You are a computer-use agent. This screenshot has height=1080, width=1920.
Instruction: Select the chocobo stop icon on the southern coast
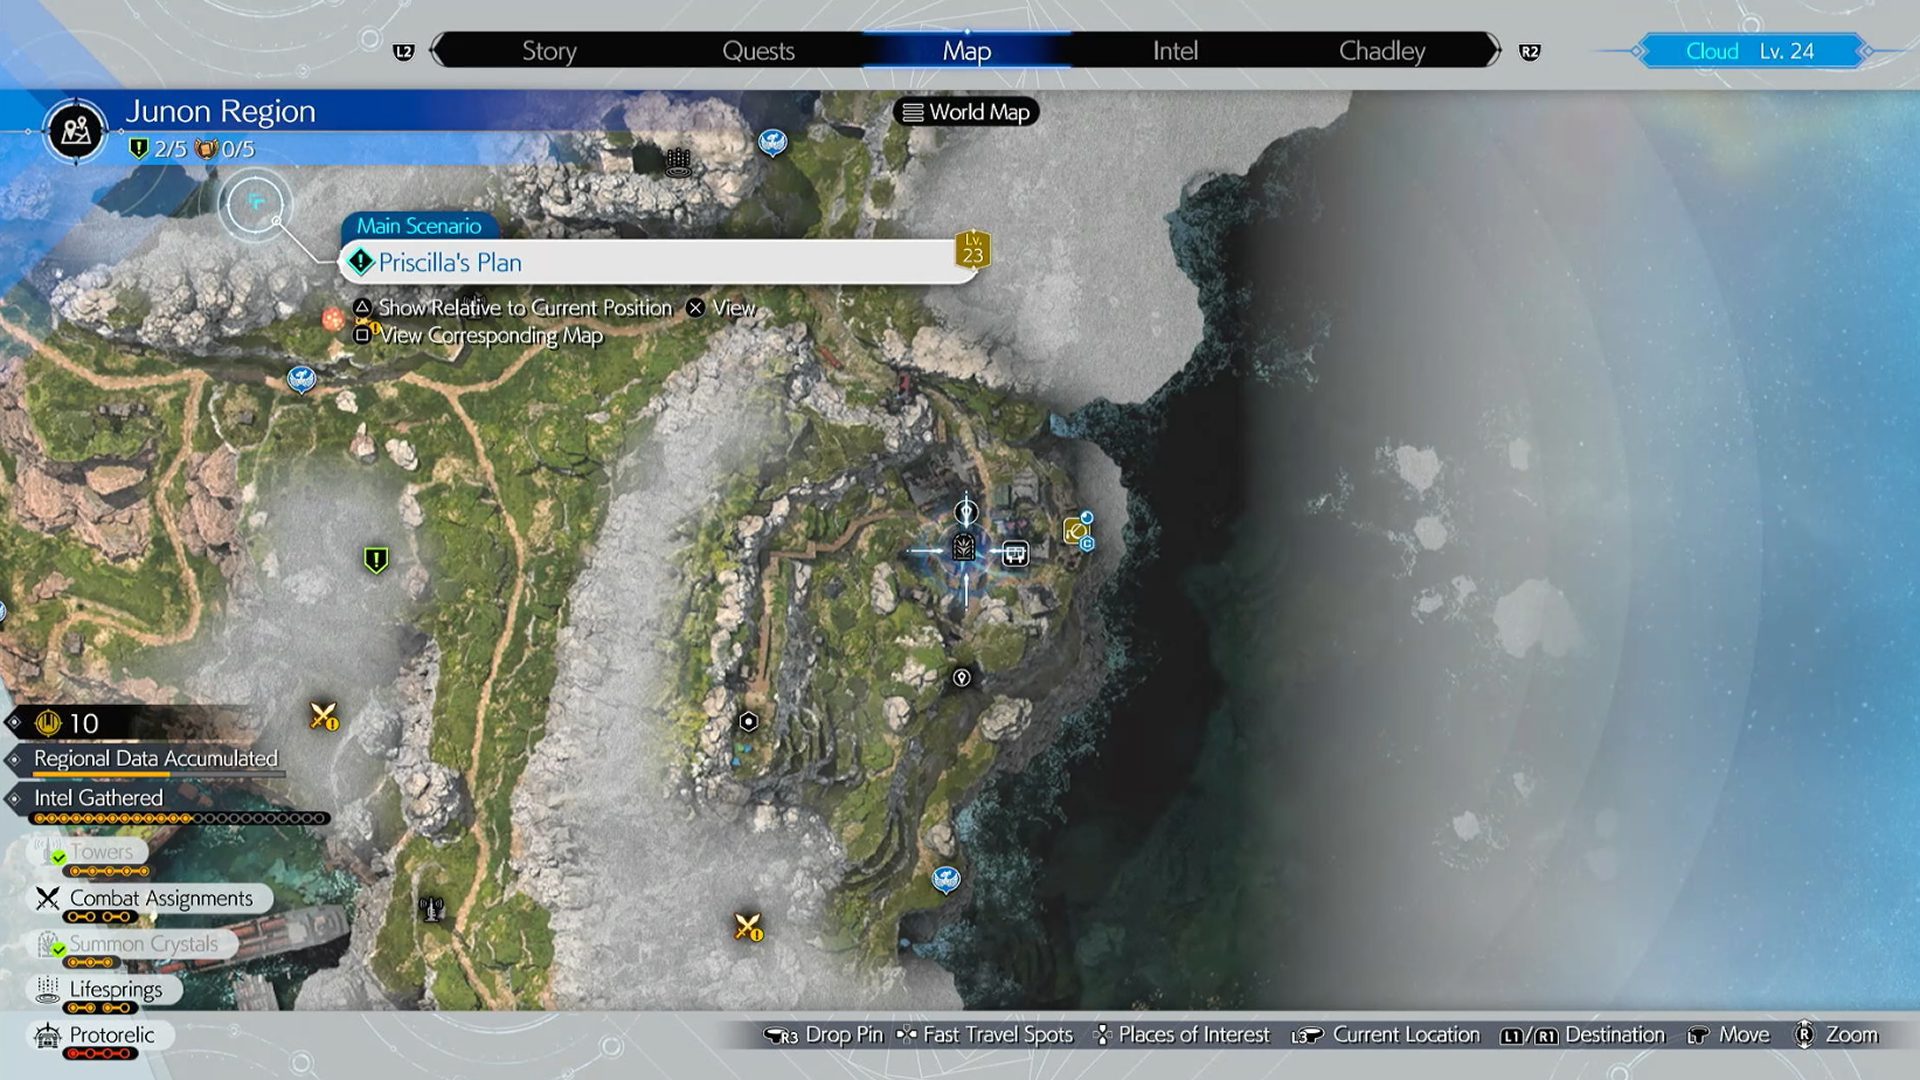click(946, 880)
